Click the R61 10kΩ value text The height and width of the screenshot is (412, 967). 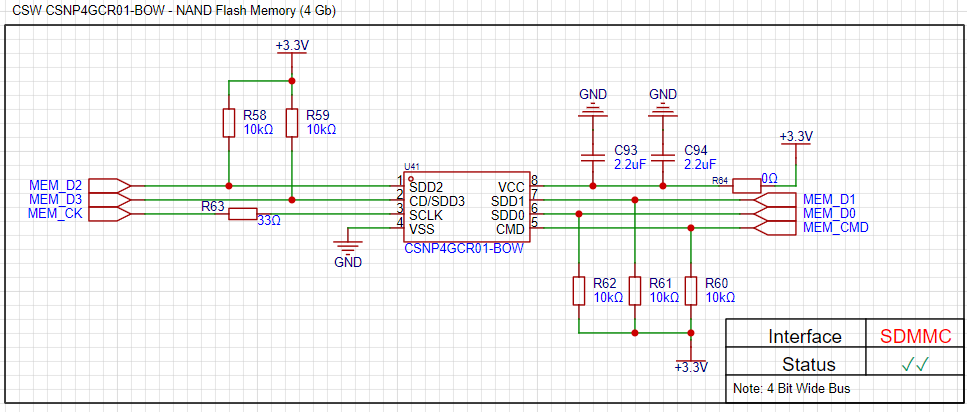click(664, 297)
